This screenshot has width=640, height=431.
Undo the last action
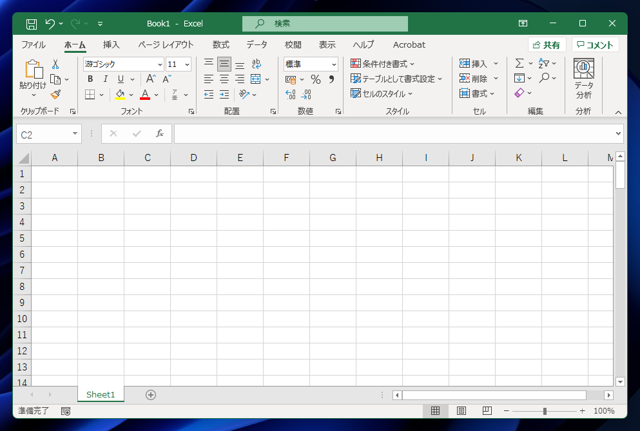tap(50, 24)
